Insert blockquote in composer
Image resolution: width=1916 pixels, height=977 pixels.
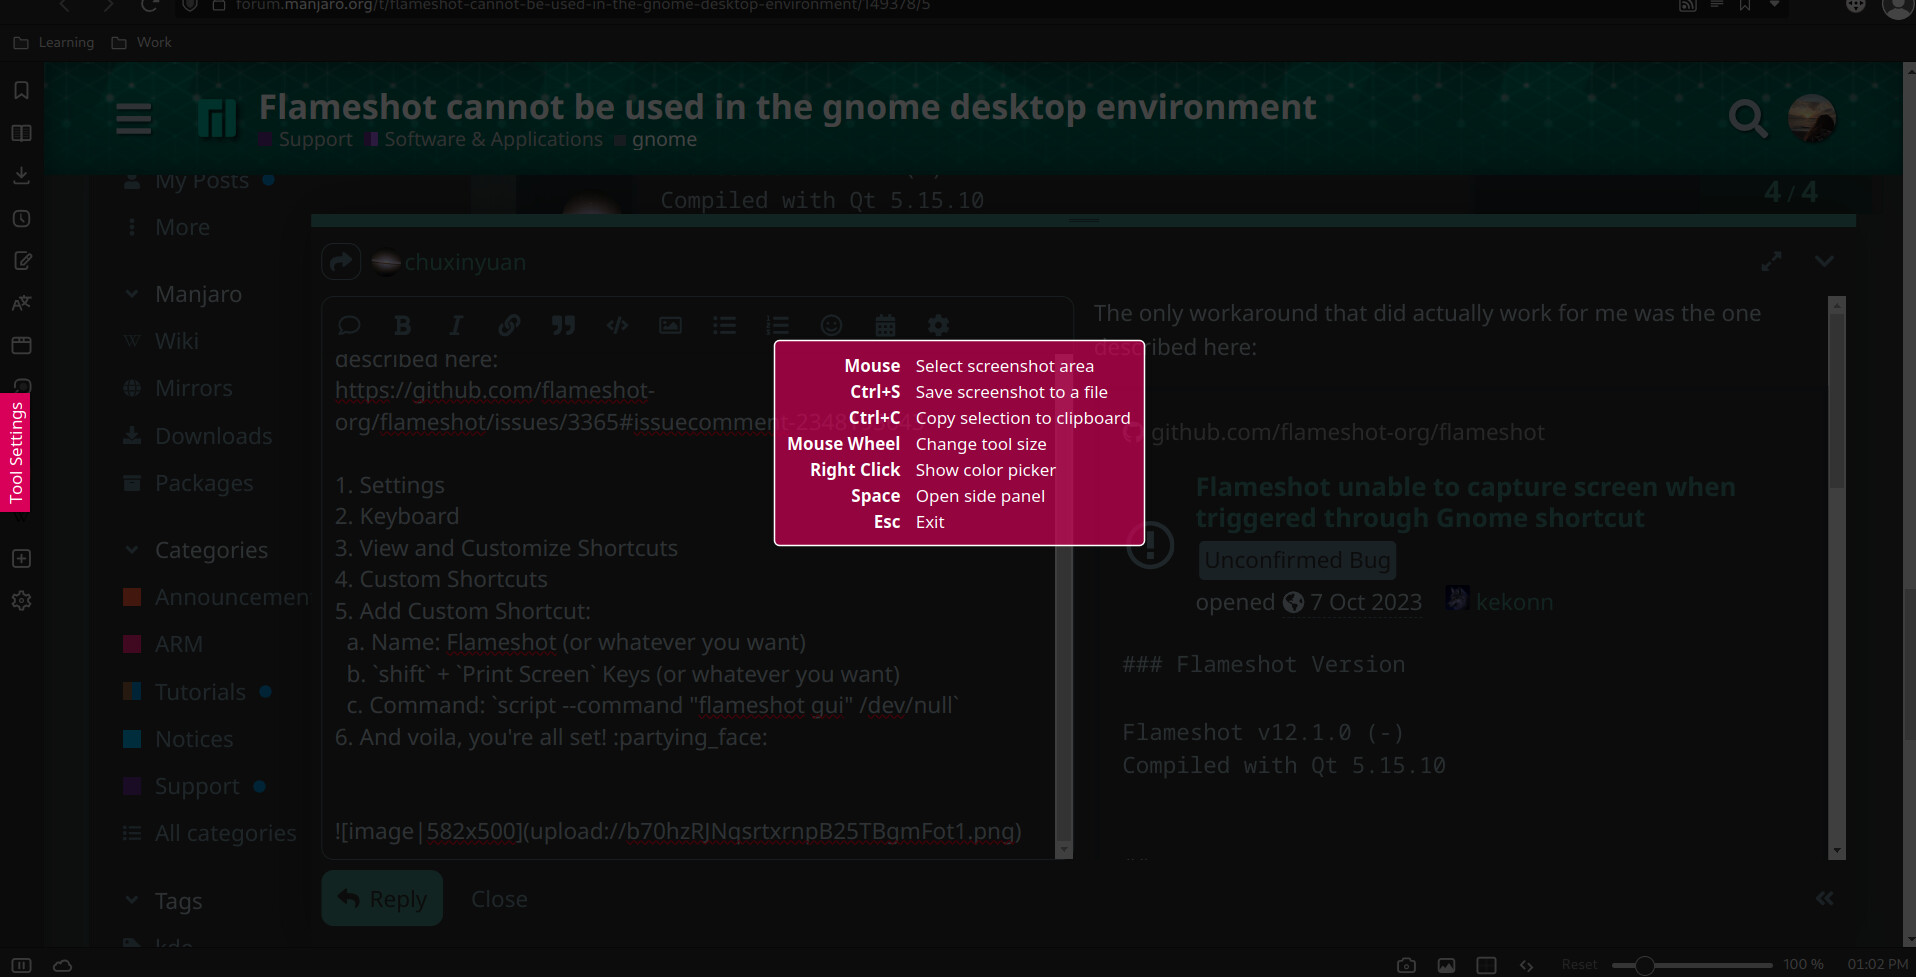tap(563, 325)
